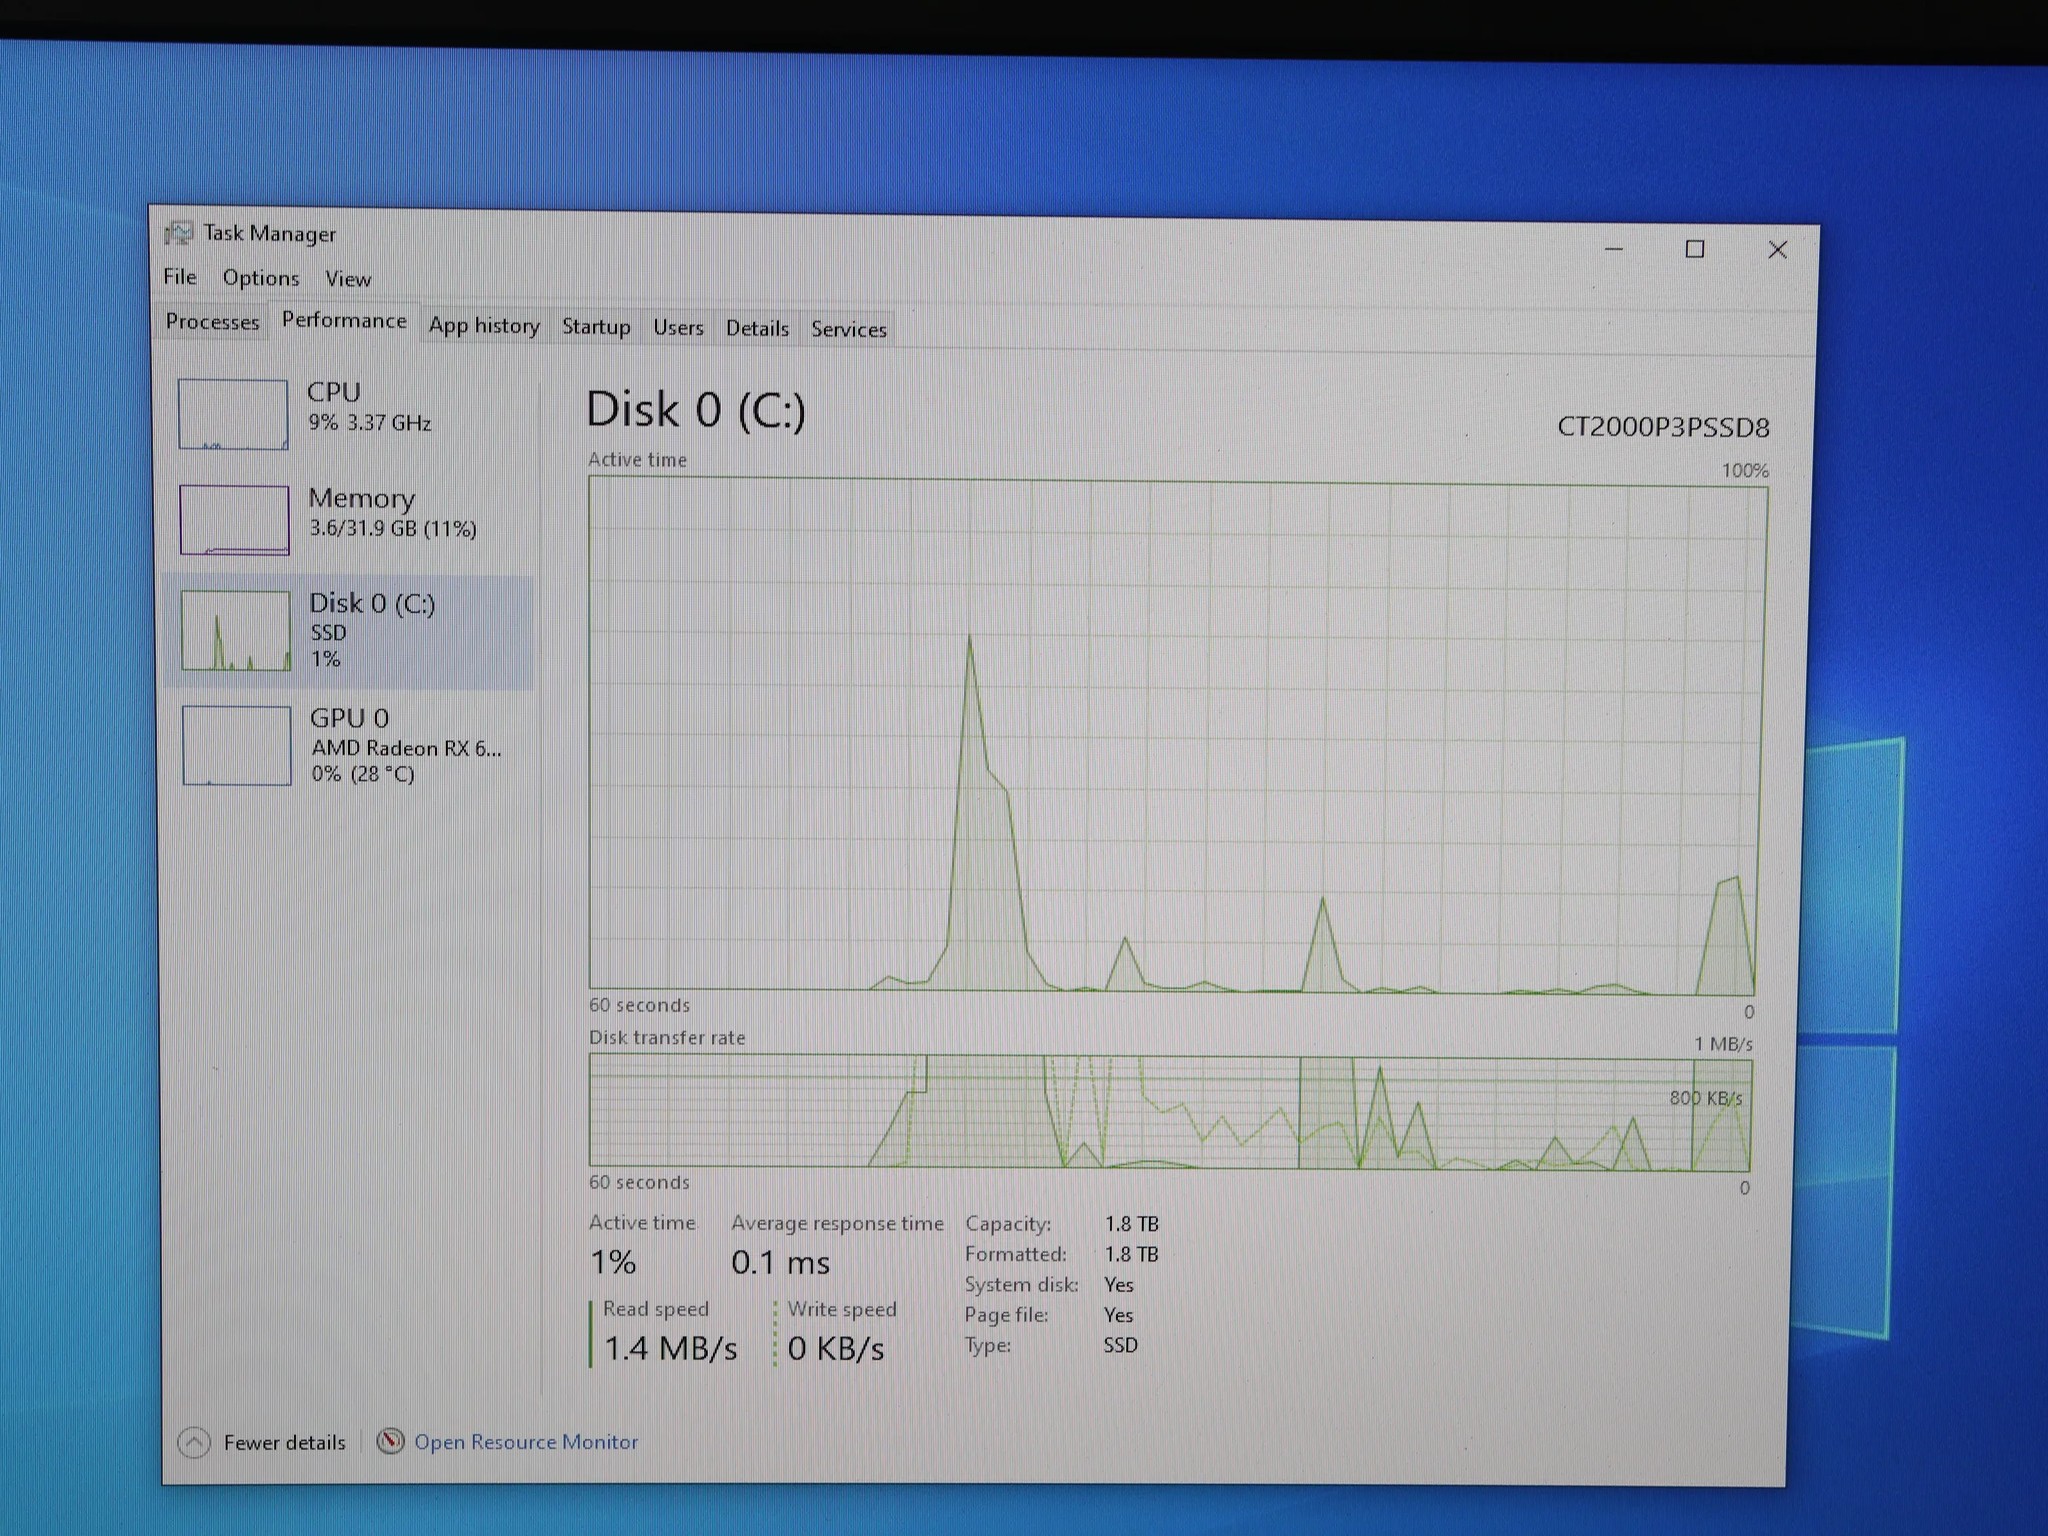
Task: Click the 0.1 ms response time value
Action: click(x=780, y=1263)
